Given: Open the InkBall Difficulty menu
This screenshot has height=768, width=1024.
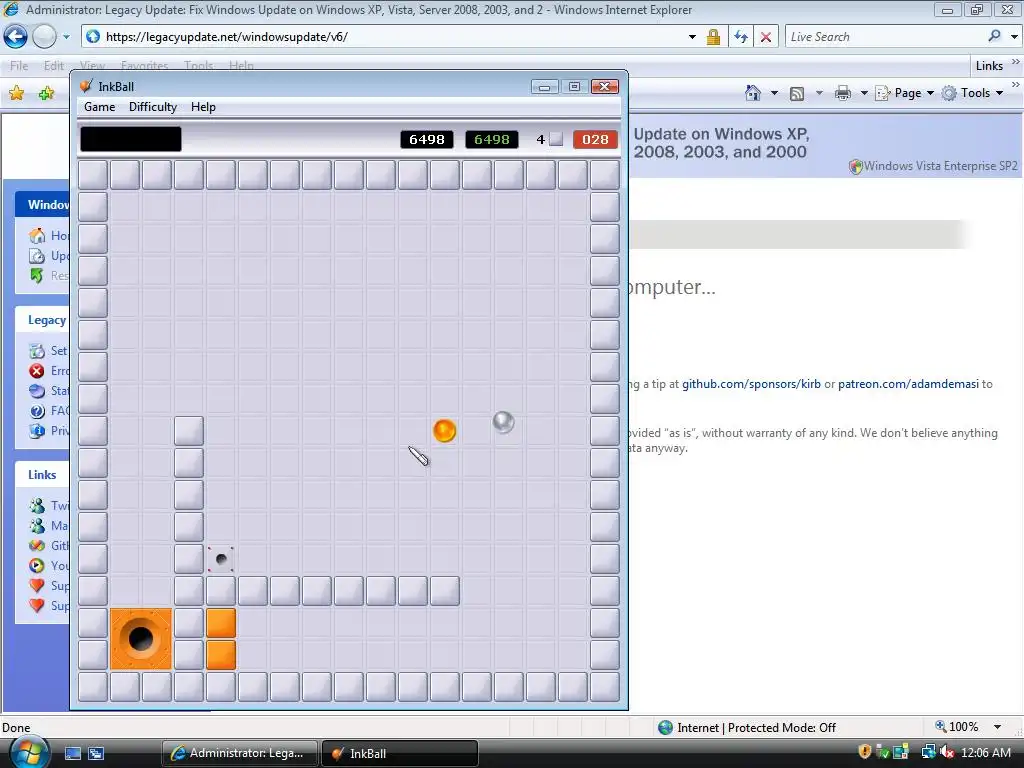Looking at the screenshot, I should pos(153,107).
